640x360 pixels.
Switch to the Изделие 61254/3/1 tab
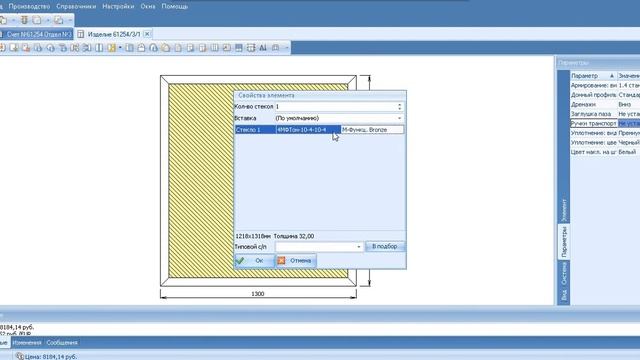click(x=114, y=34)
